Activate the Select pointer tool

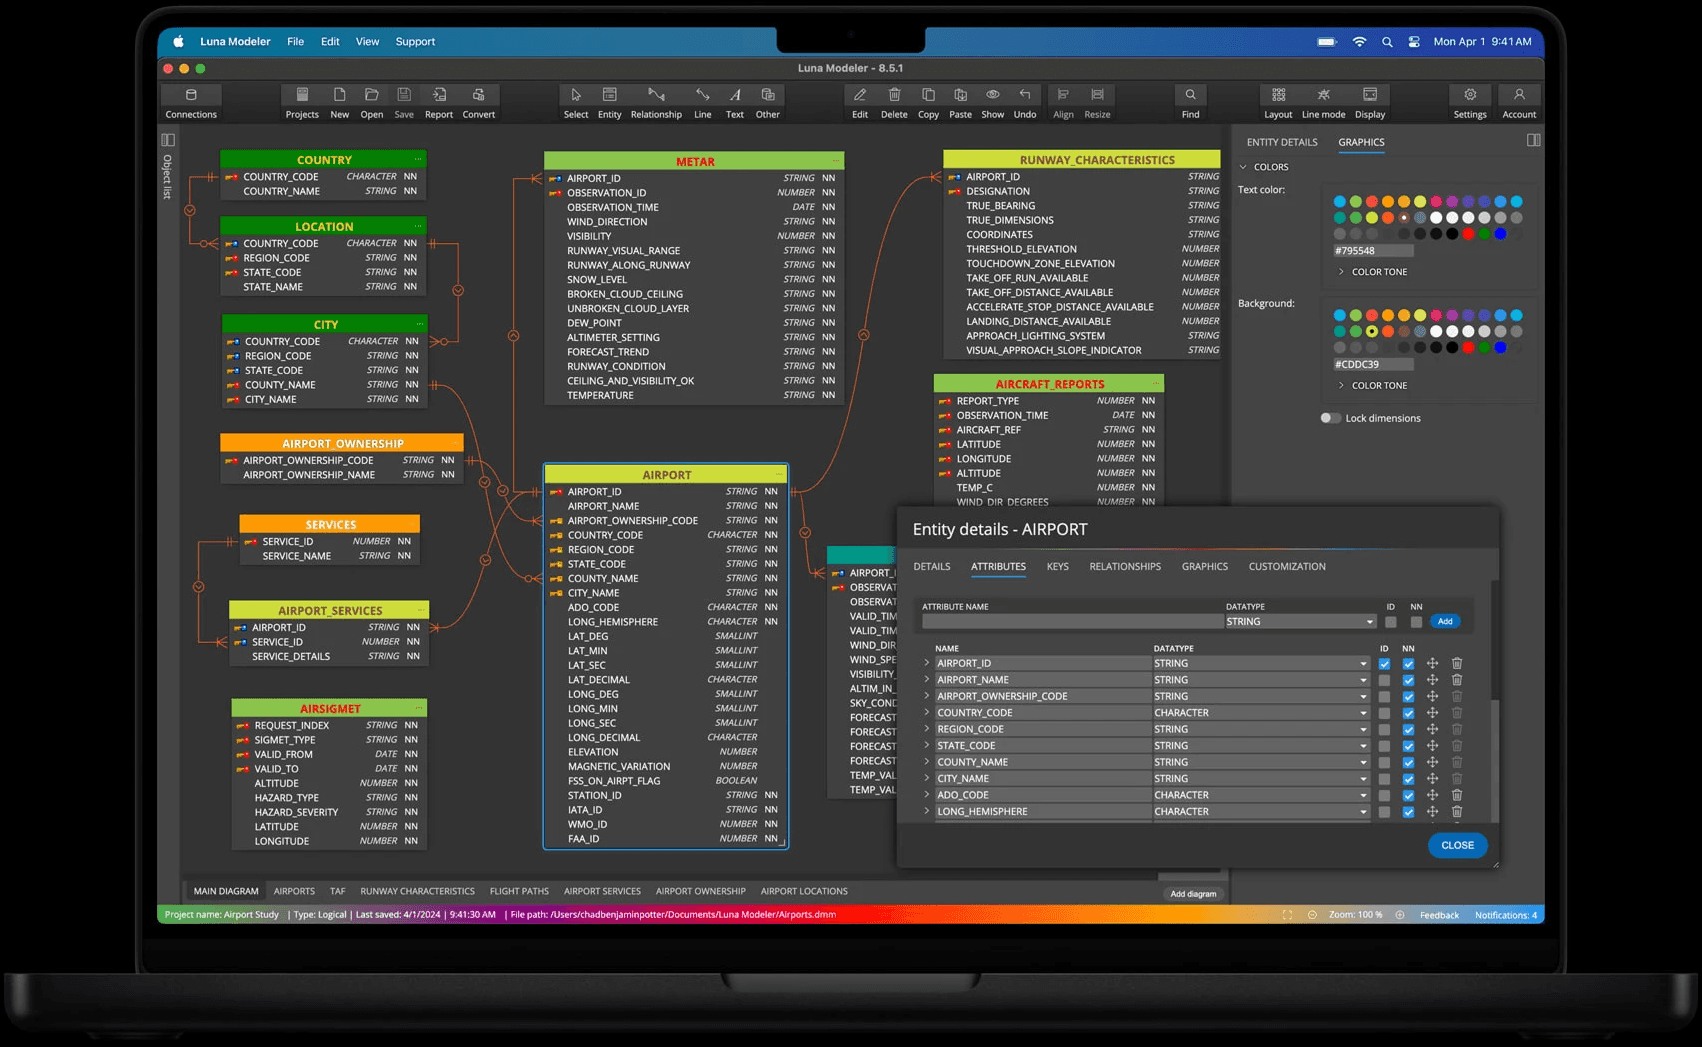point(576,95)
